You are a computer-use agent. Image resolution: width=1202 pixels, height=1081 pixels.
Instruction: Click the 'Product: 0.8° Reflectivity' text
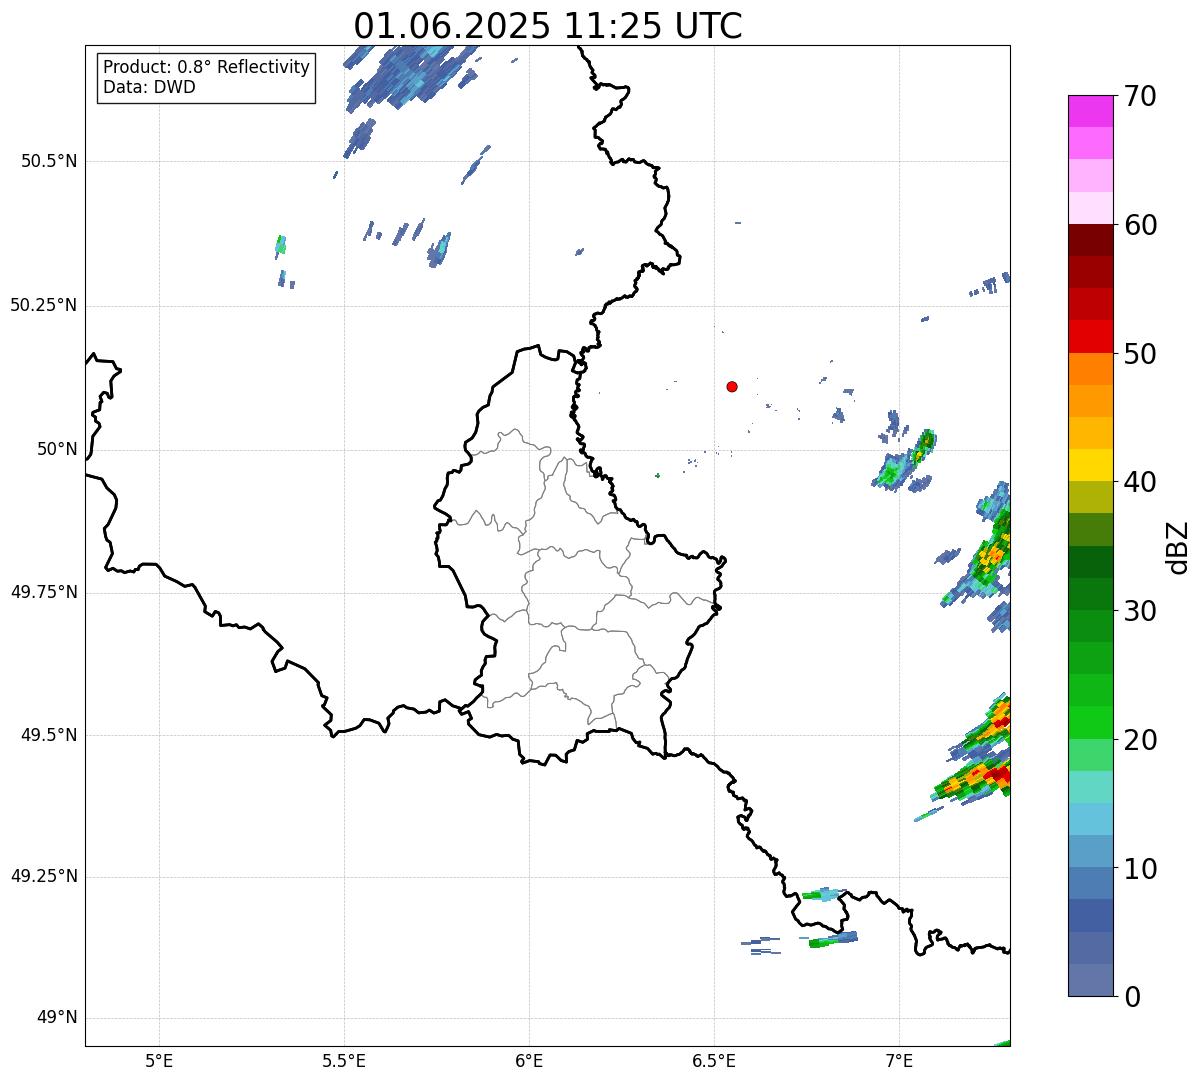coord(207,67)
